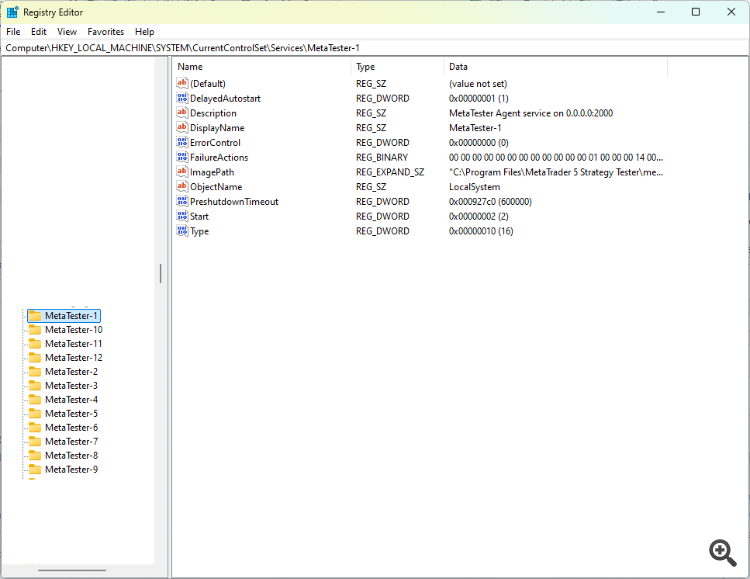Select the MetaTester-5 key label
The height and width of the screenshot is (579, 750).
coord(71,413)
